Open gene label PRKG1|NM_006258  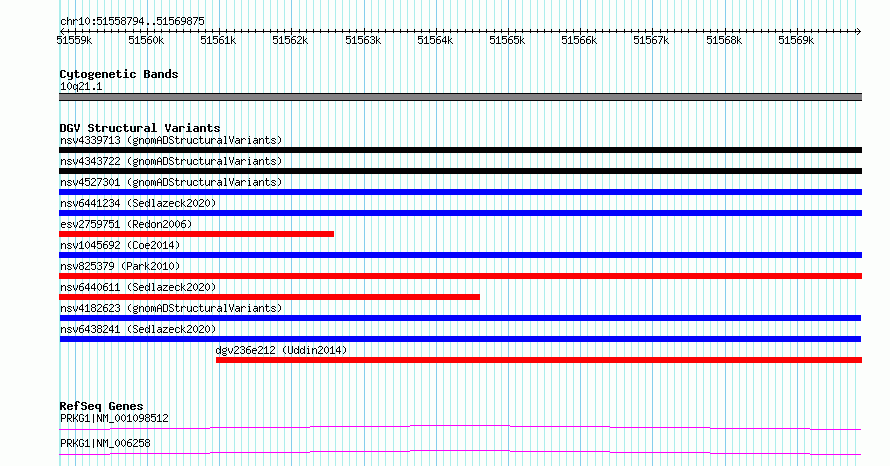105,443
